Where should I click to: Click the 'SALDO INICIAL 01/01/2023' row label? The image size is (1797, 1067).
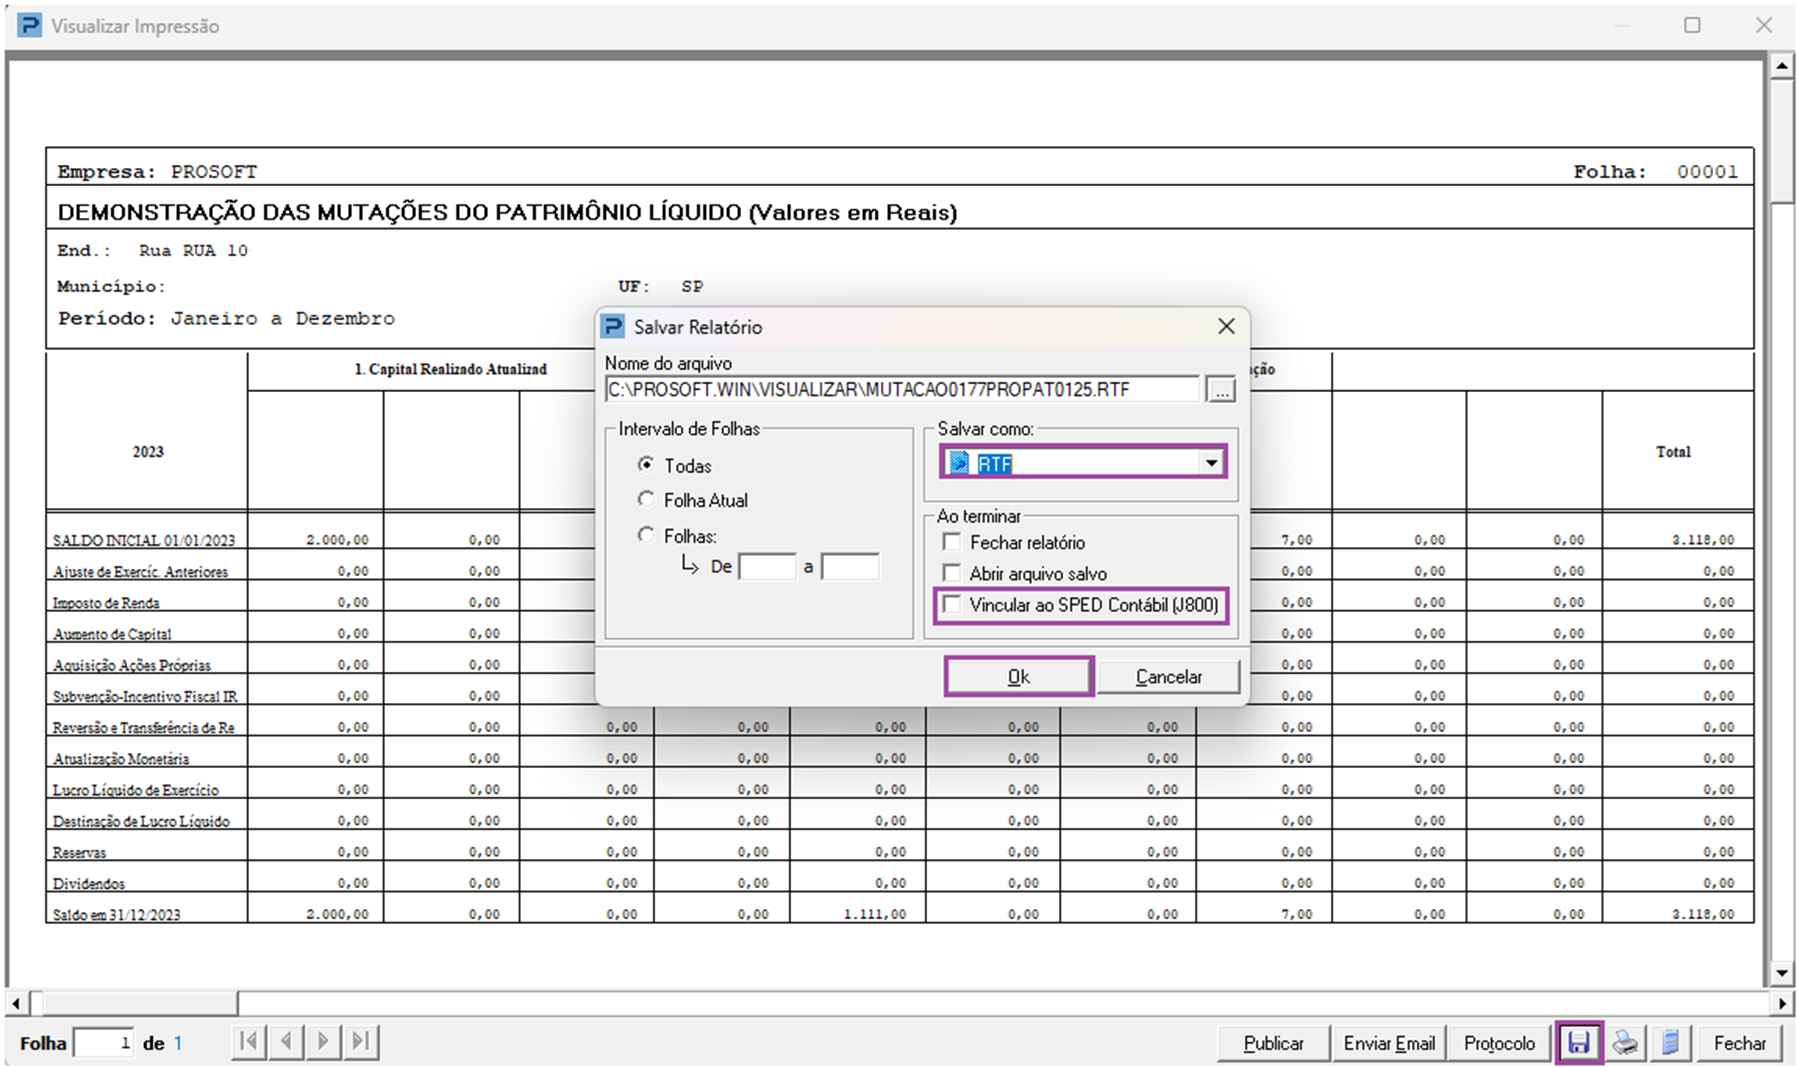pyautogui.click(x=144, y=540)
